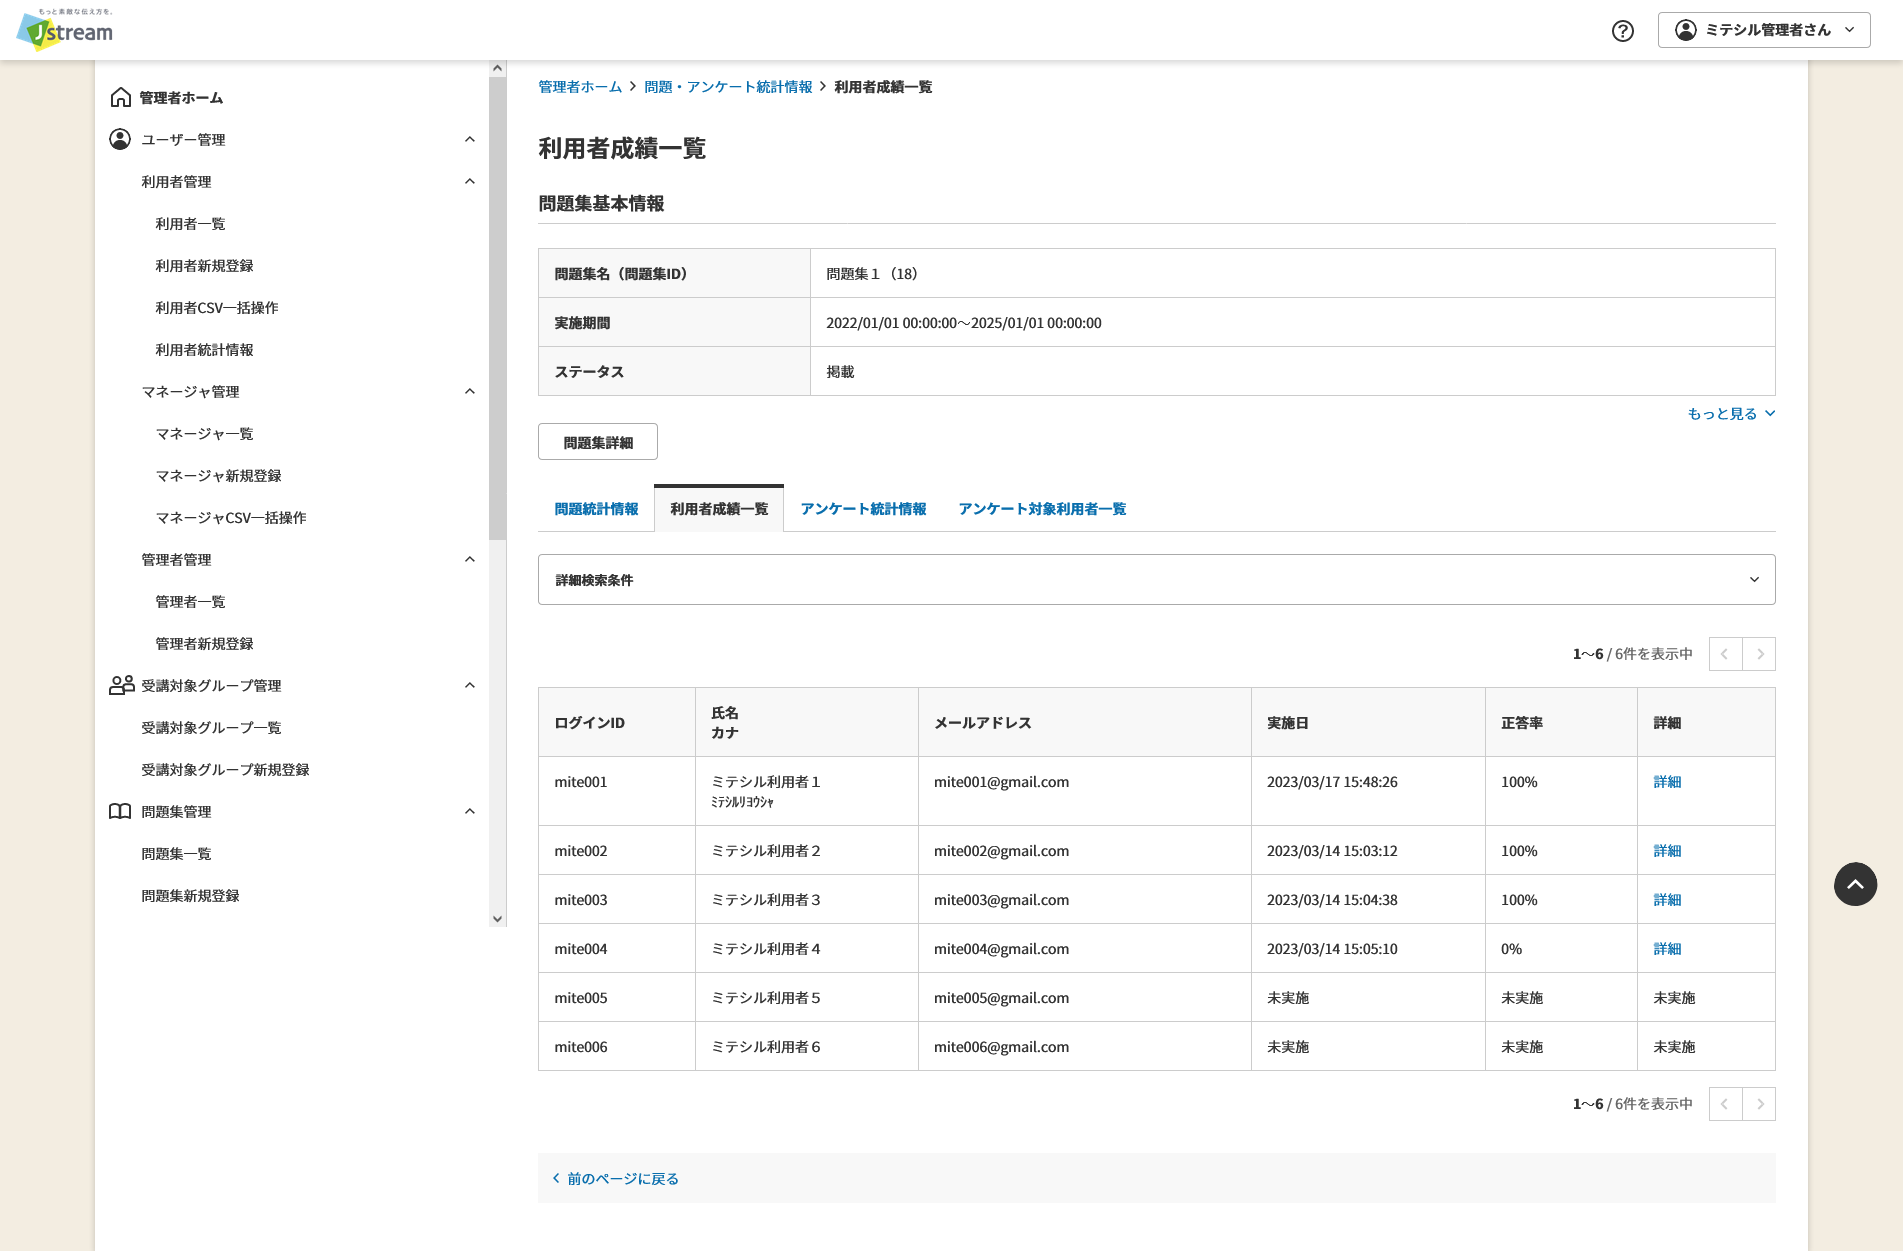The image size is (1903, 1251).
Task: Open 詳細 link for mite004
Action: point(1667,949)
